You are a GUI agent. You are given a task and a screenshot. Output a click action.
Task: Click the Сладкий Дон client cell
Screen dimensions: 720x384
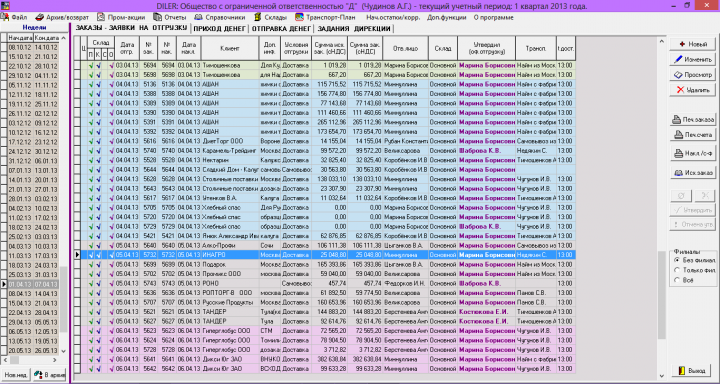point(230,169)
